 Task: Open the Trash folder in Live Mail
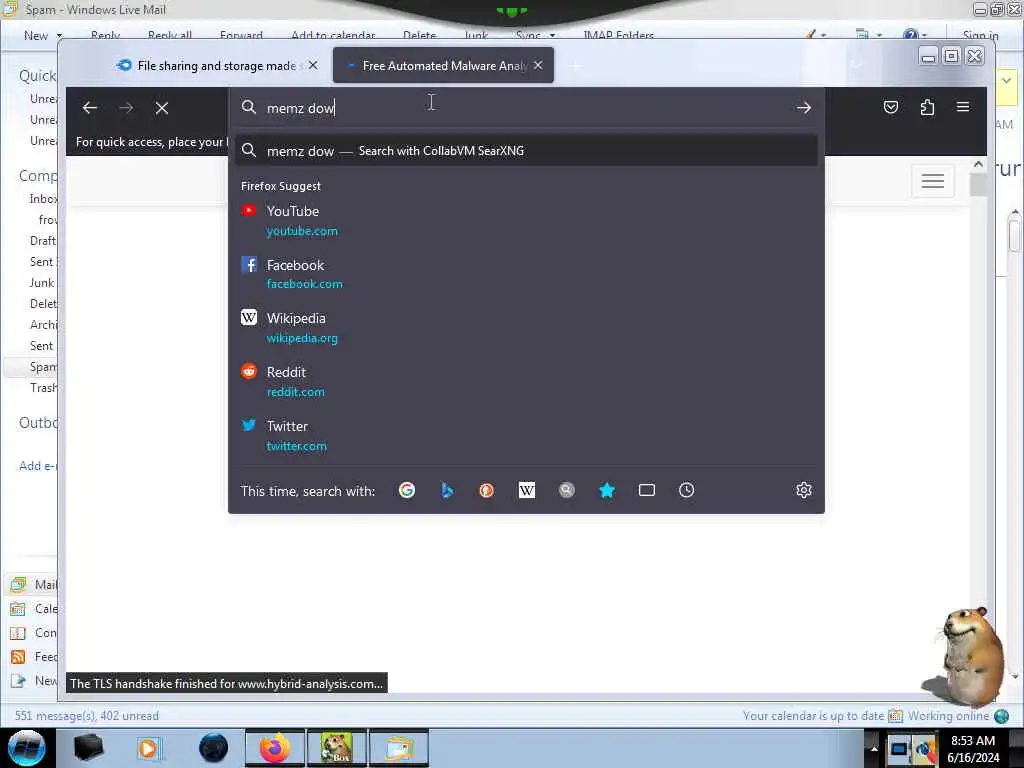43,388
